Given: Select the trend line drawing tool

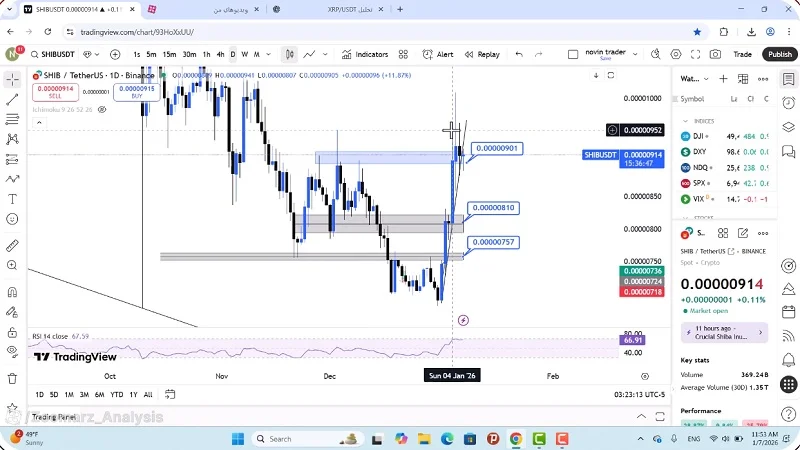Looking at the screenshot, I should point(12,100).
